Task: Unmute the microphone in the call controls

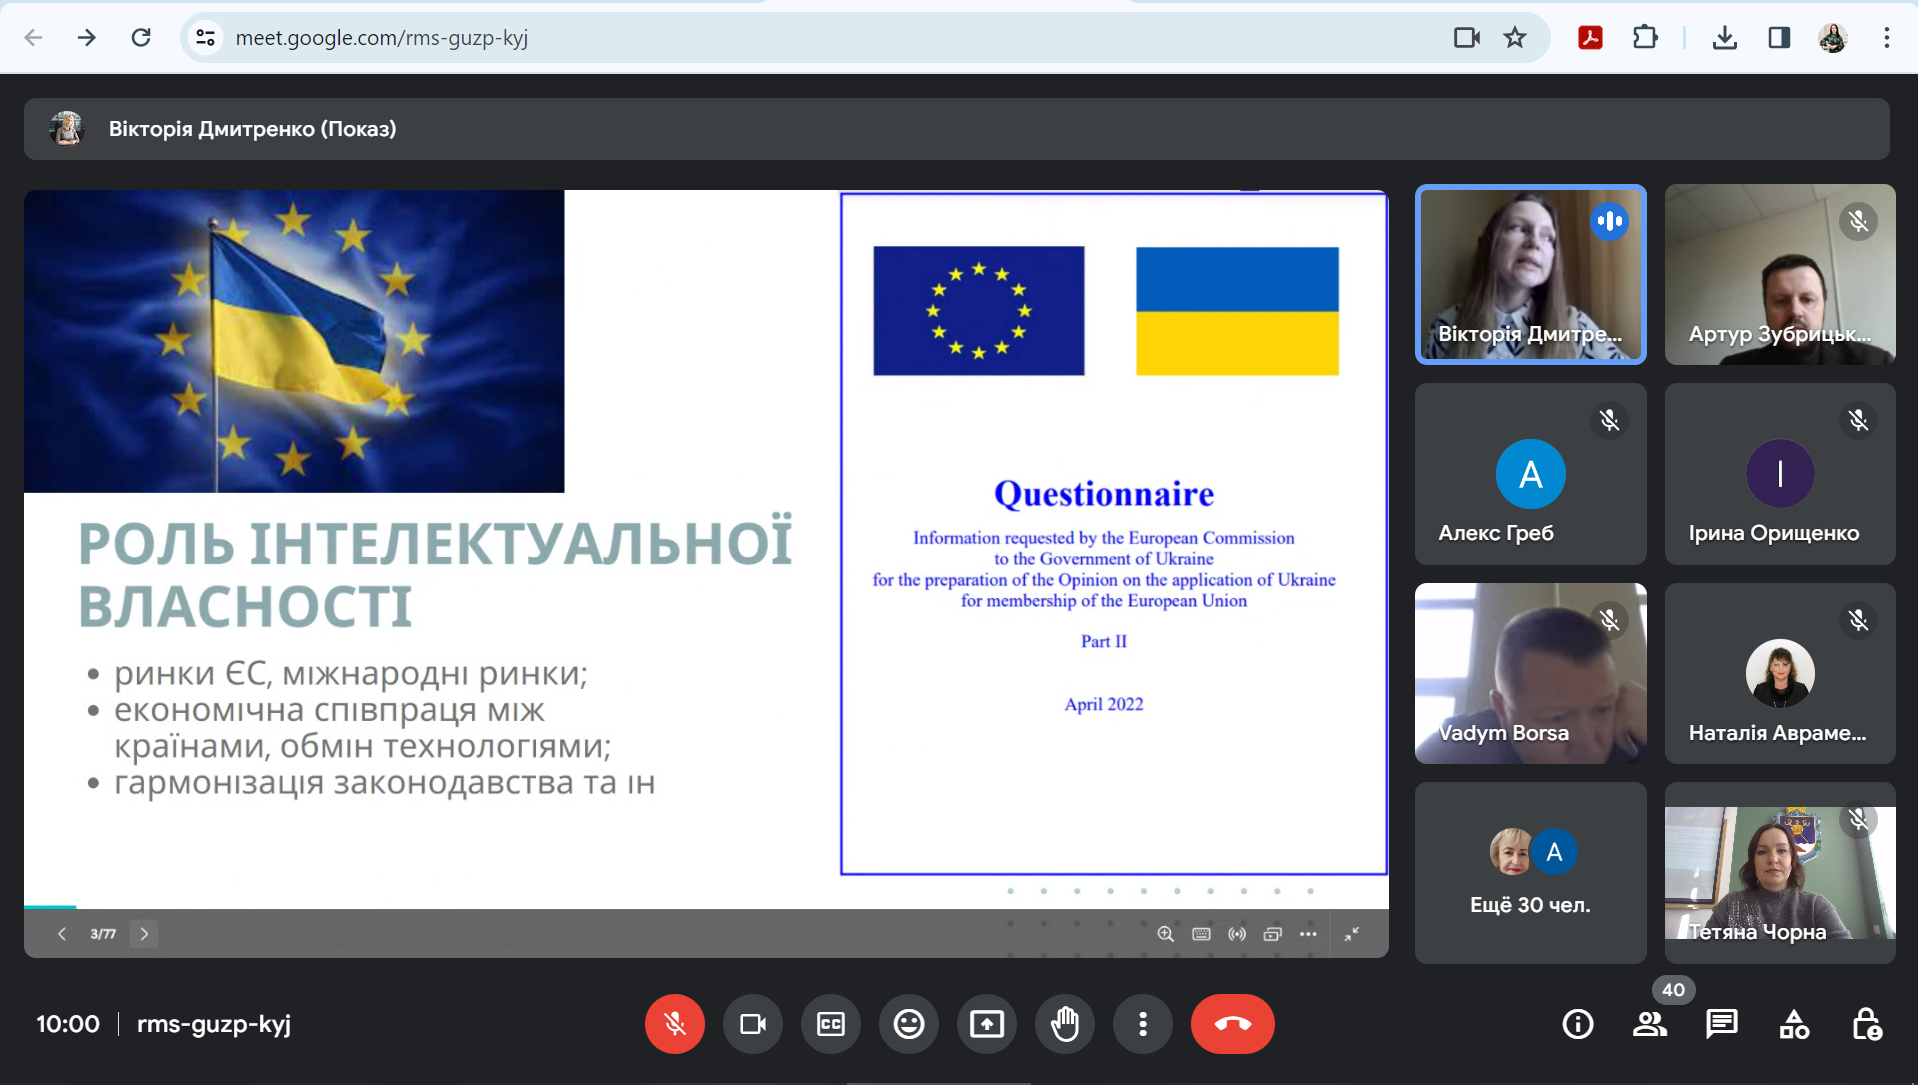Action: (x=675, y=1024)
